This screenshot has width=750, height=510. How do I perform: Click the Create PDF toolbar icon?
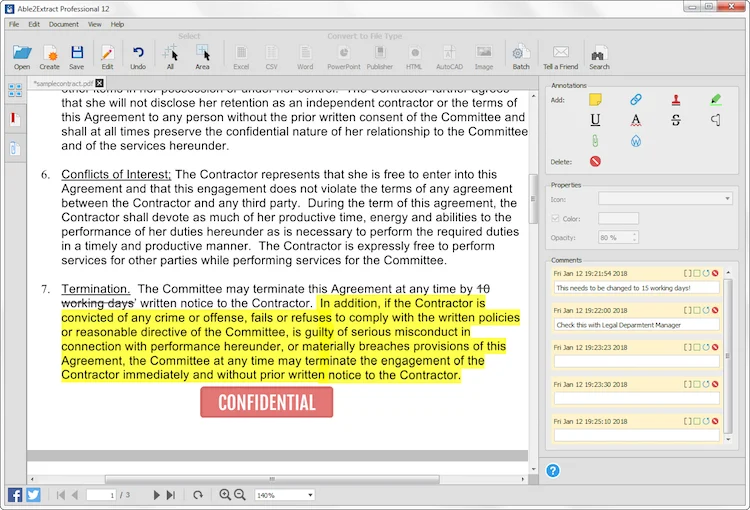click(50, 56)
